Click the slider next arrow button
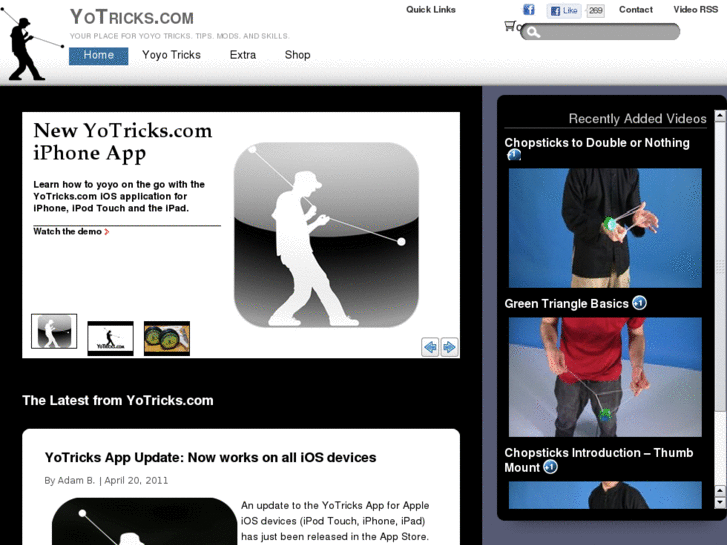Screen dimensions: 727x545 tap(449, 347)
